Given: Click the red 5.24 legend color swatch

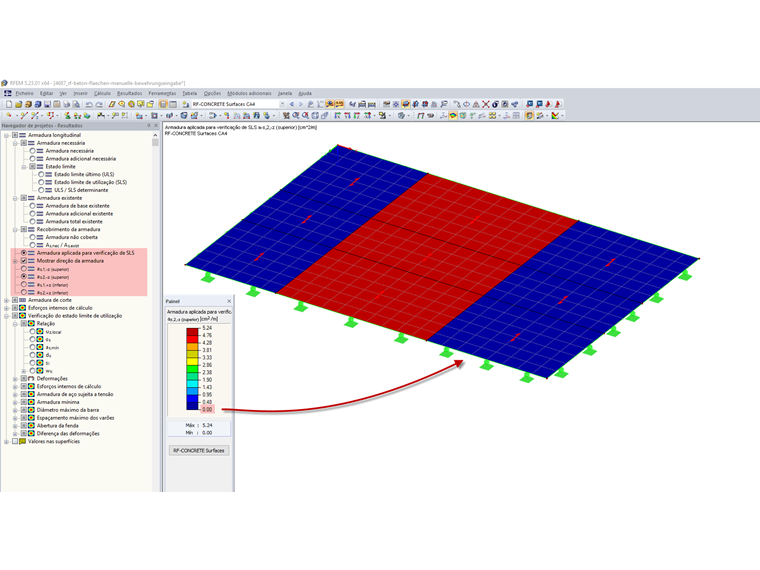Looking at the screenshot, I should point(192,332).
